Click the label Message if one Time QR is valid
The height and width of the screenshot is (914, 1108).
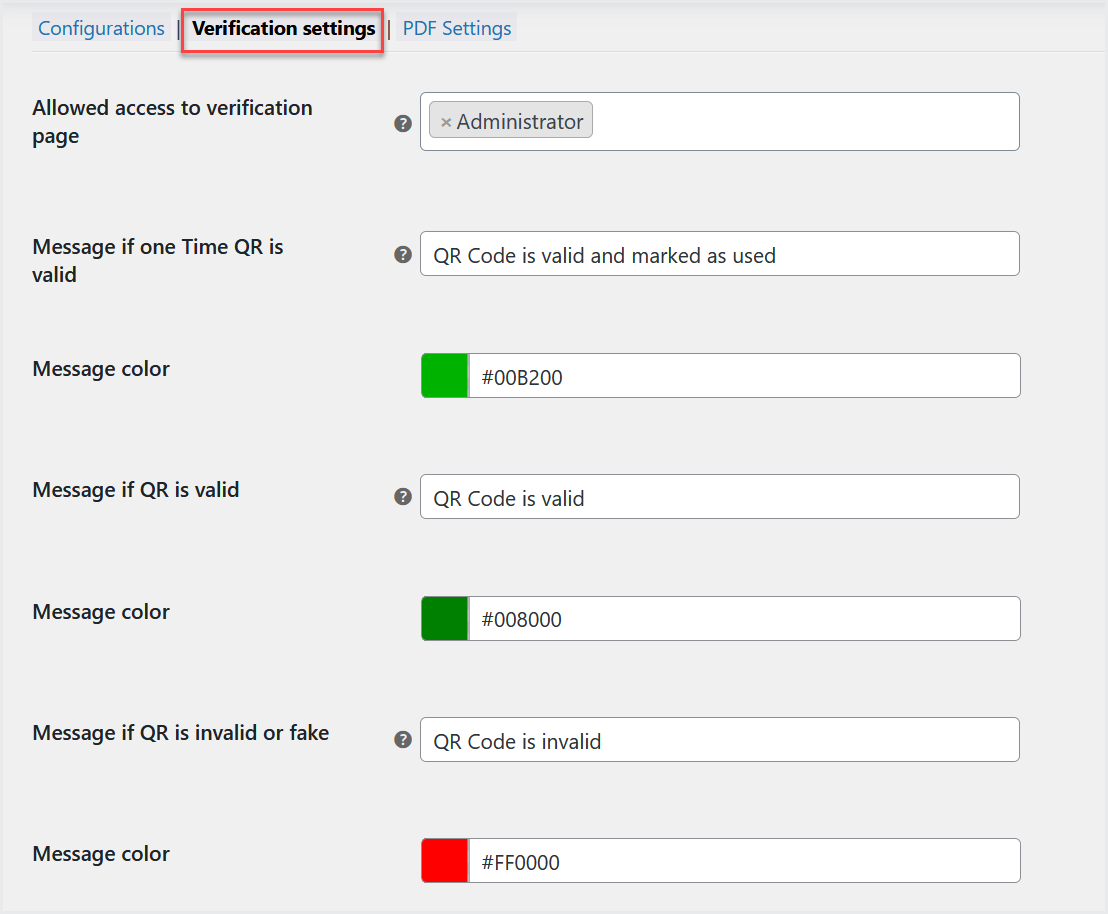(x=158, y=260)
